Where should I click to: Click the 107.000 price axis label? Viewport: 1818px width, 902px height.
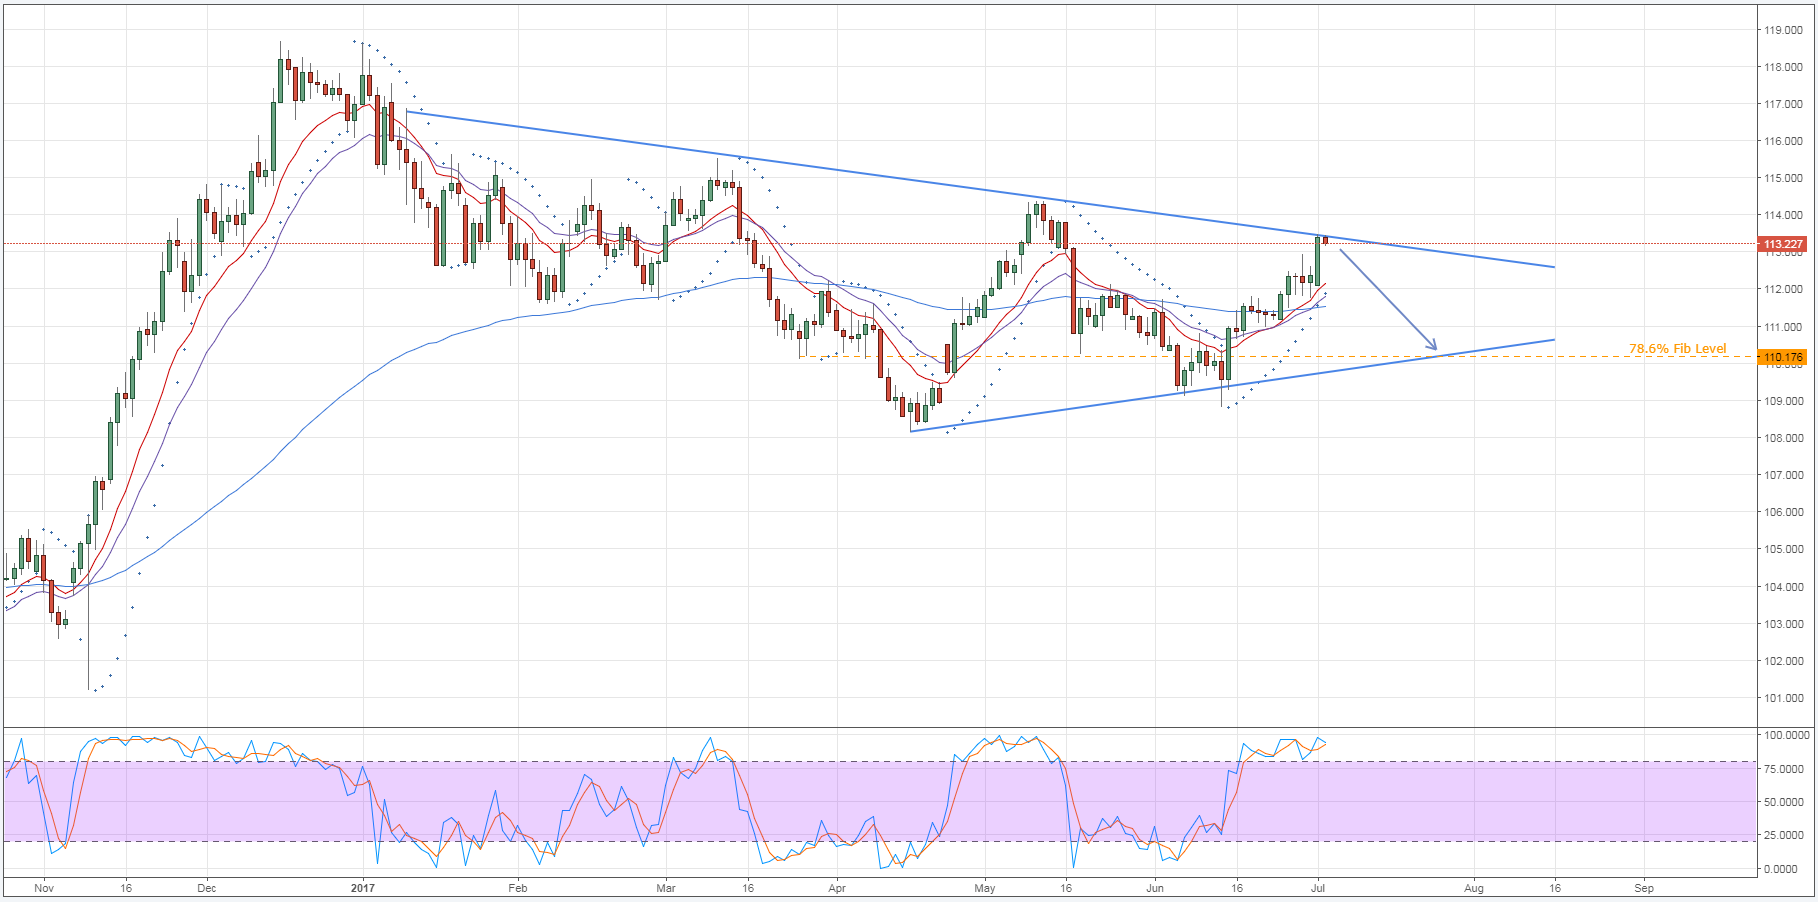click(1784, 475)
